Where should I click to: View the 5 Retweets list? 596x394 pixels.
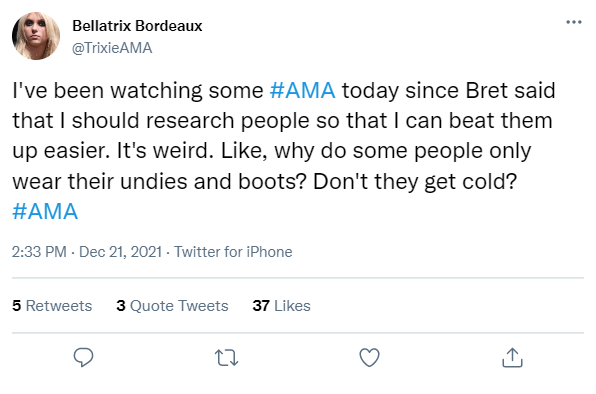(x=52, y=306)
